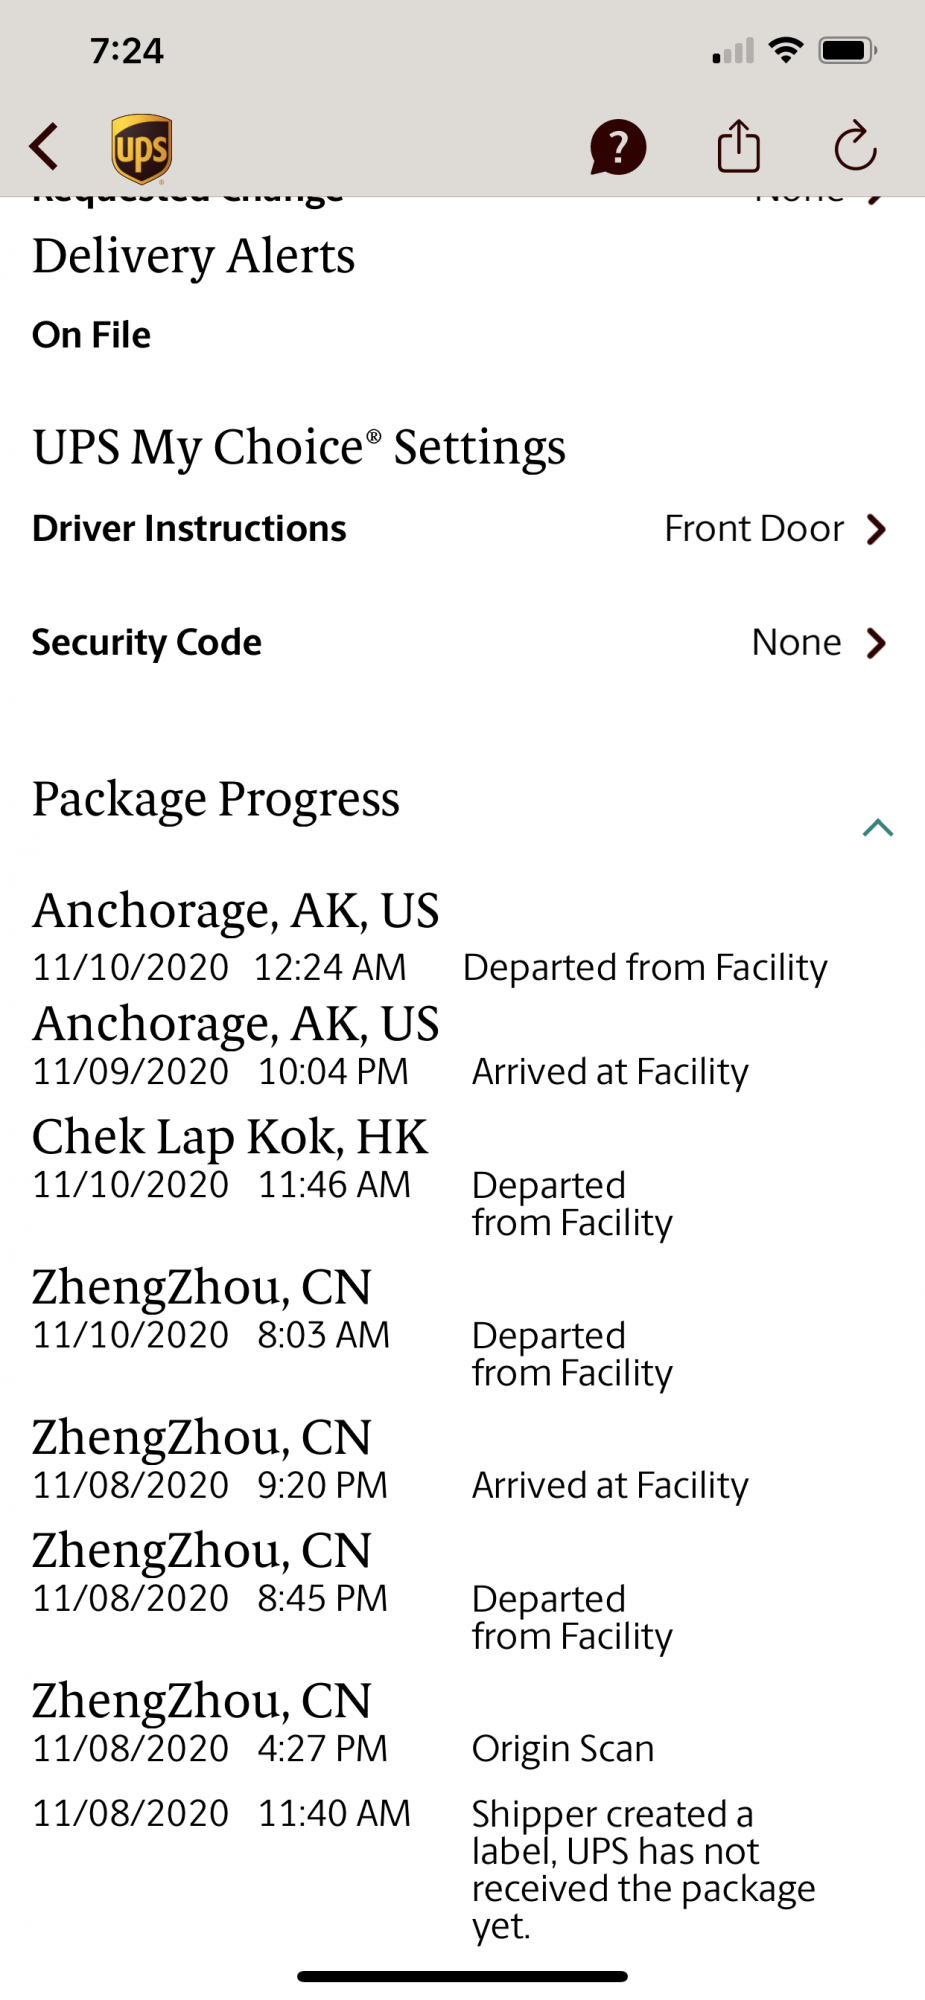Tap the UPS shield logo
Screen dimensions: 925x2000
[141, 149]
